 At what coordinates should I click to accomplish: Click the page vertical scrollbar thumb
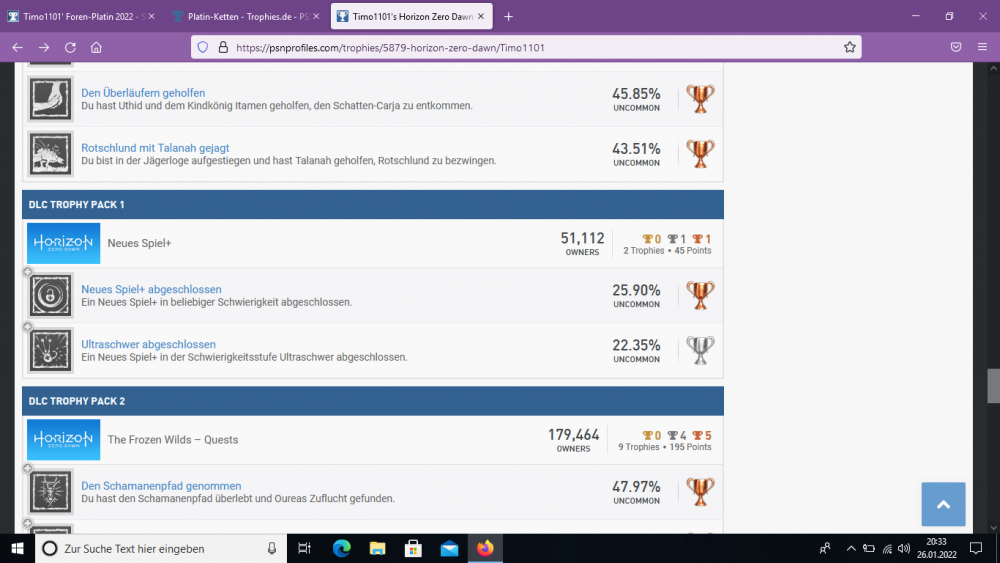coord(993,385)
